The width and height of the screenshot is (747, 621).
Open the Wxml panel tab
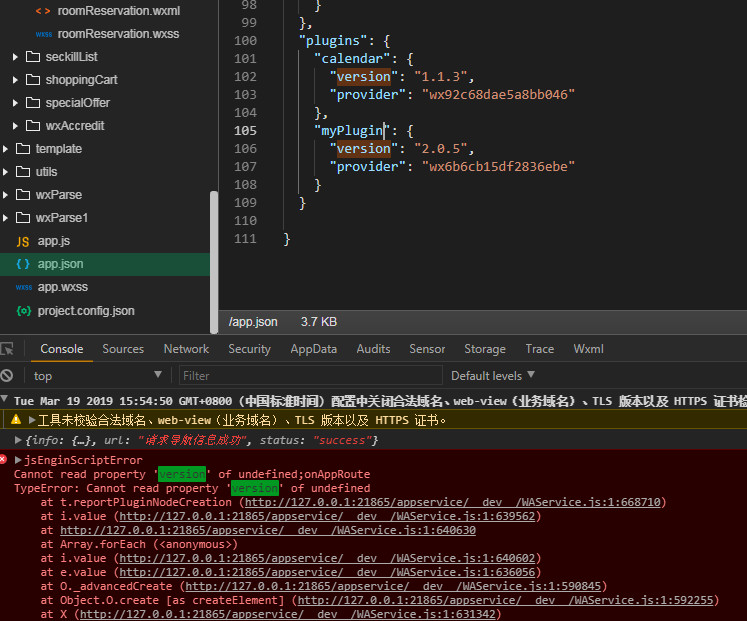coord(588,349)
